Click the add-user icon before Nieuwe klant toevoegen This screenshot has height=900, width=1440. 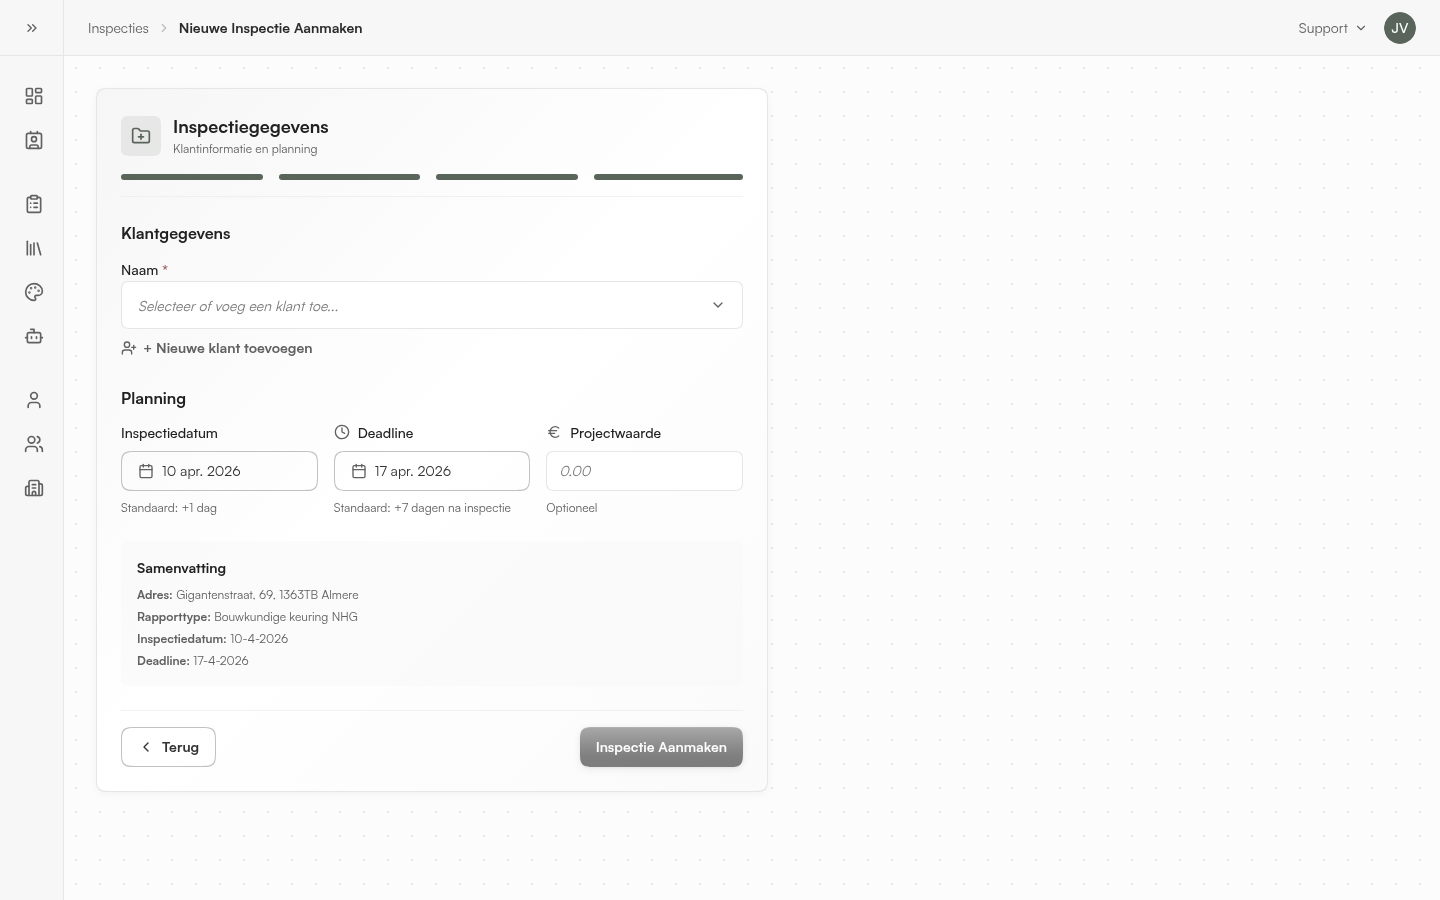tap(129, 348)
